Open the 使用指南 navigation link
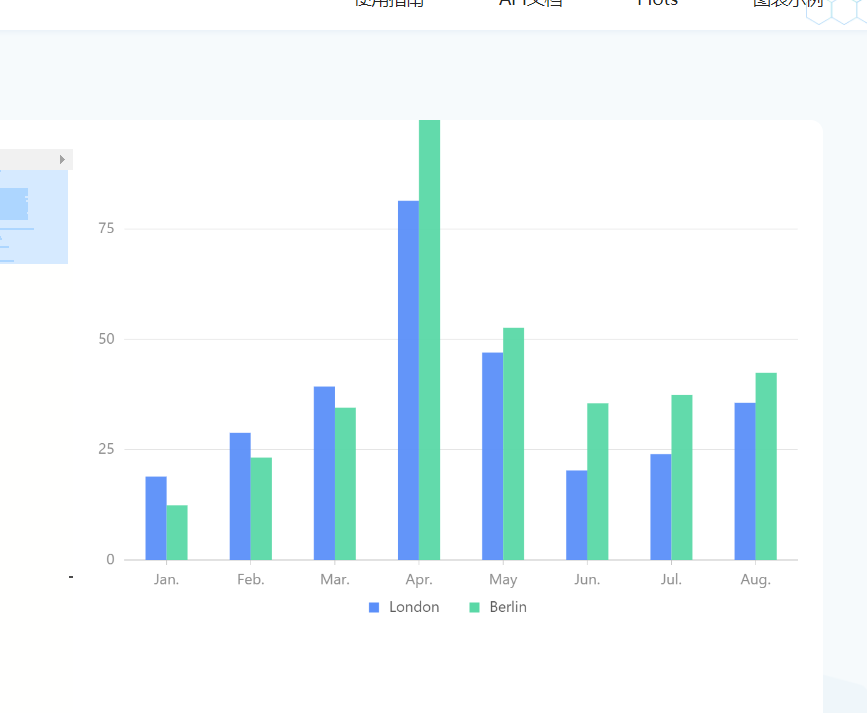Screen dimensions: 867x713 click(x=389, y=3)
